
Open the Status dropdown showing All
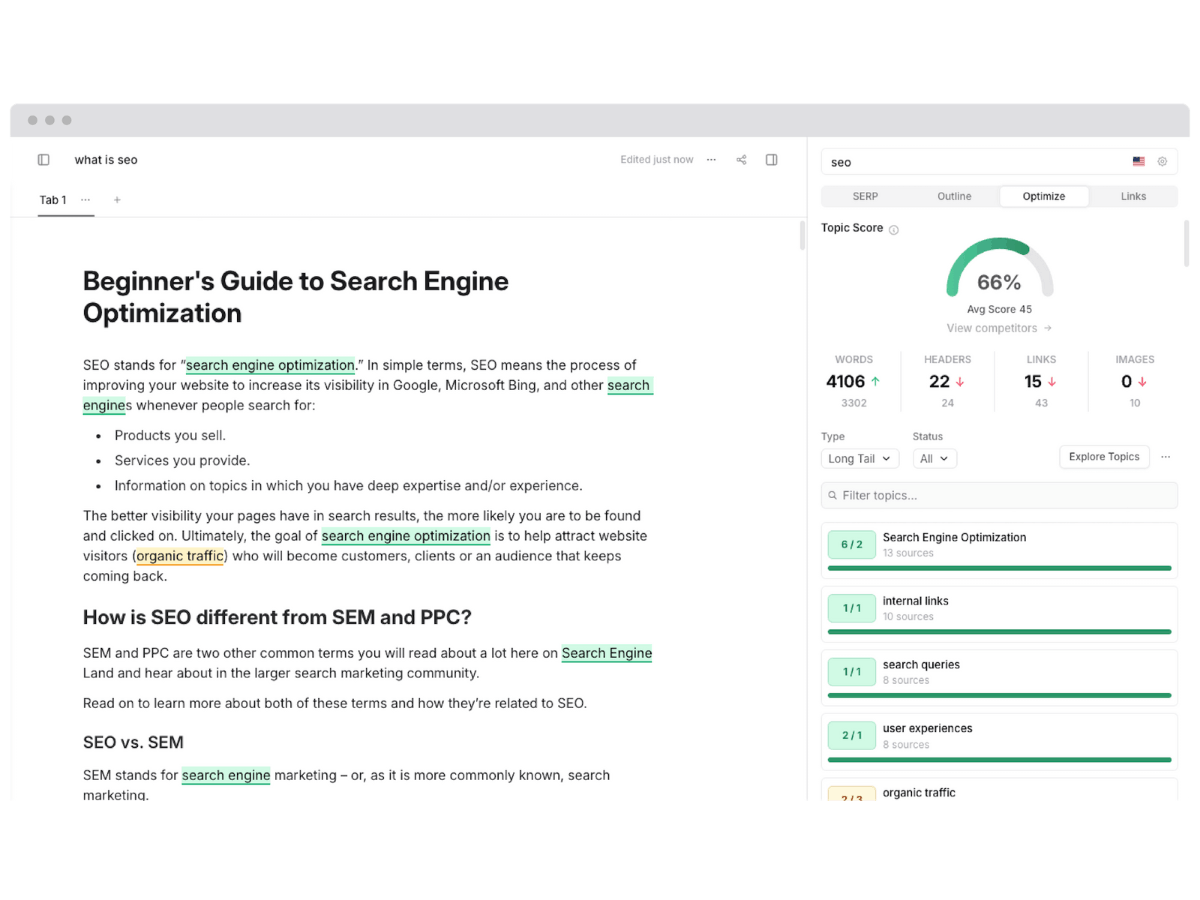point(934,458)
